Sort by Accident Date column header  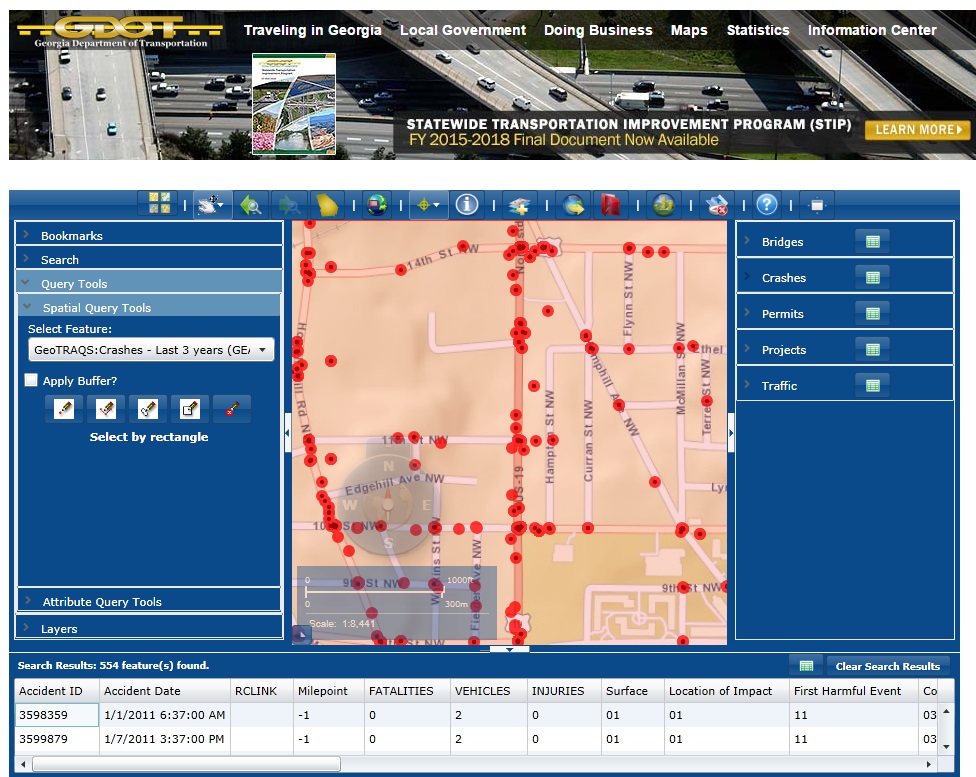164,690
